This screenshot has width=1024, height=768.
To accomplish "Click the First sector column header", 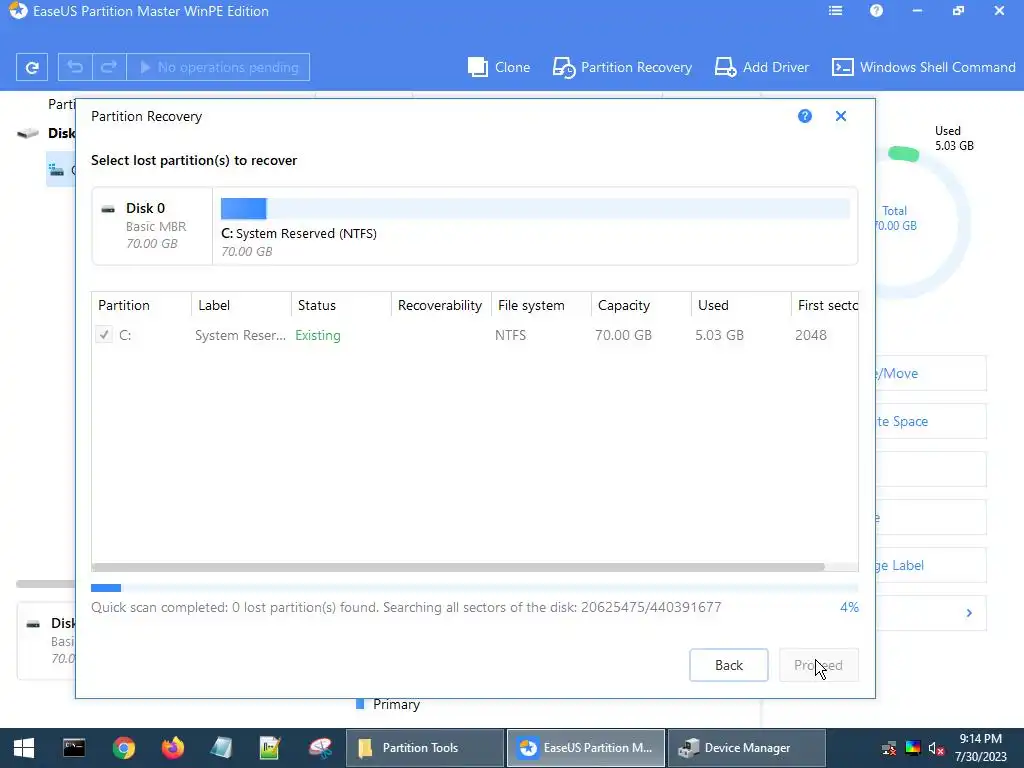I will pyautogui.click(x=825, y=305).
